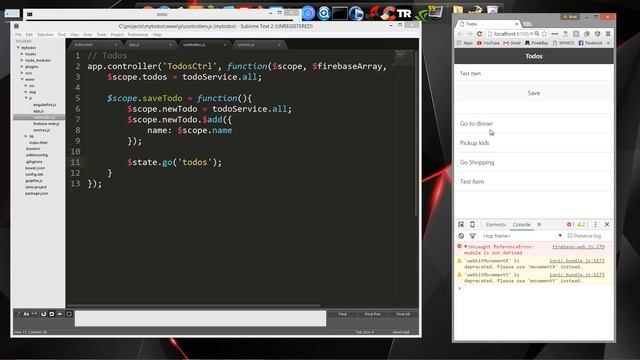Open package.json in the sidebar

pos(36,193)
